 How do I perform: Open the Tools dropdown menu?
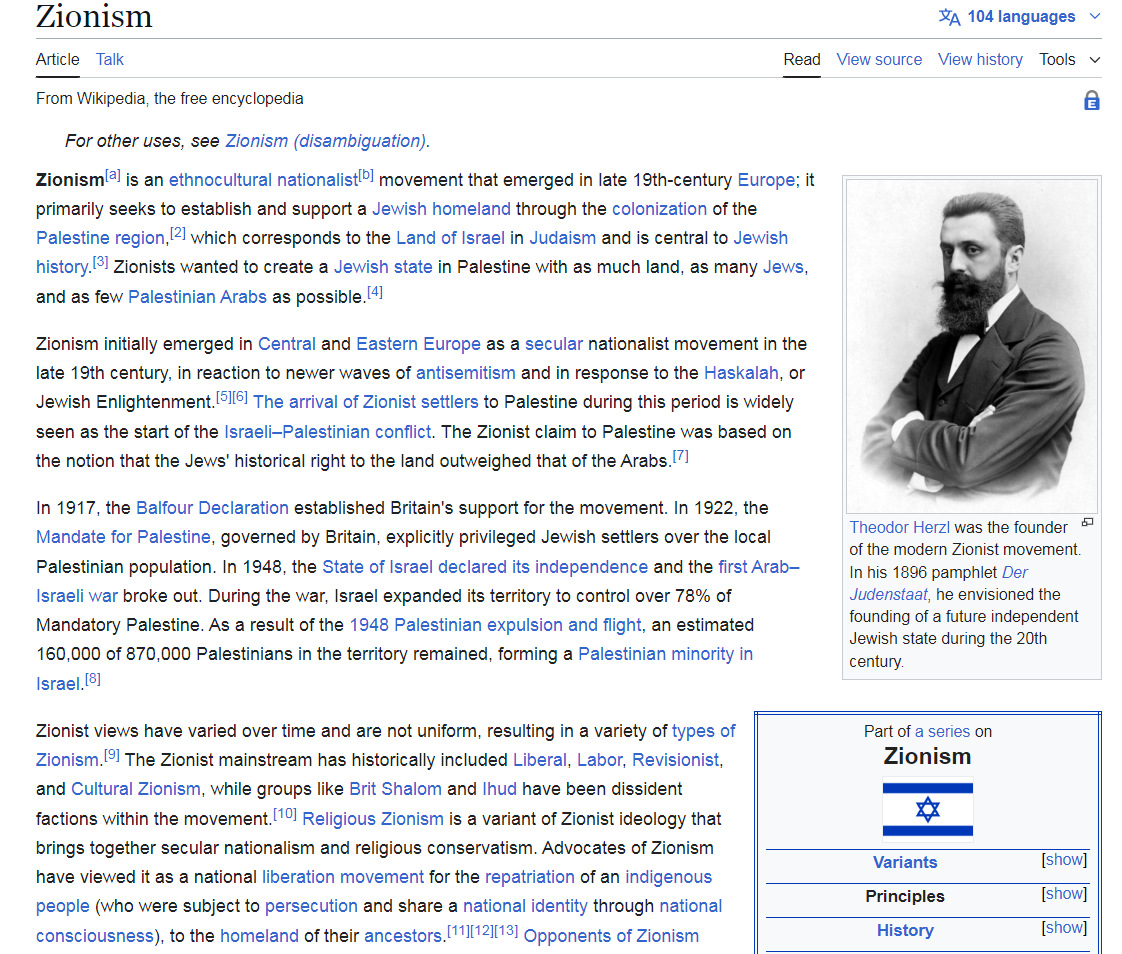click(x=1070, y=59)
